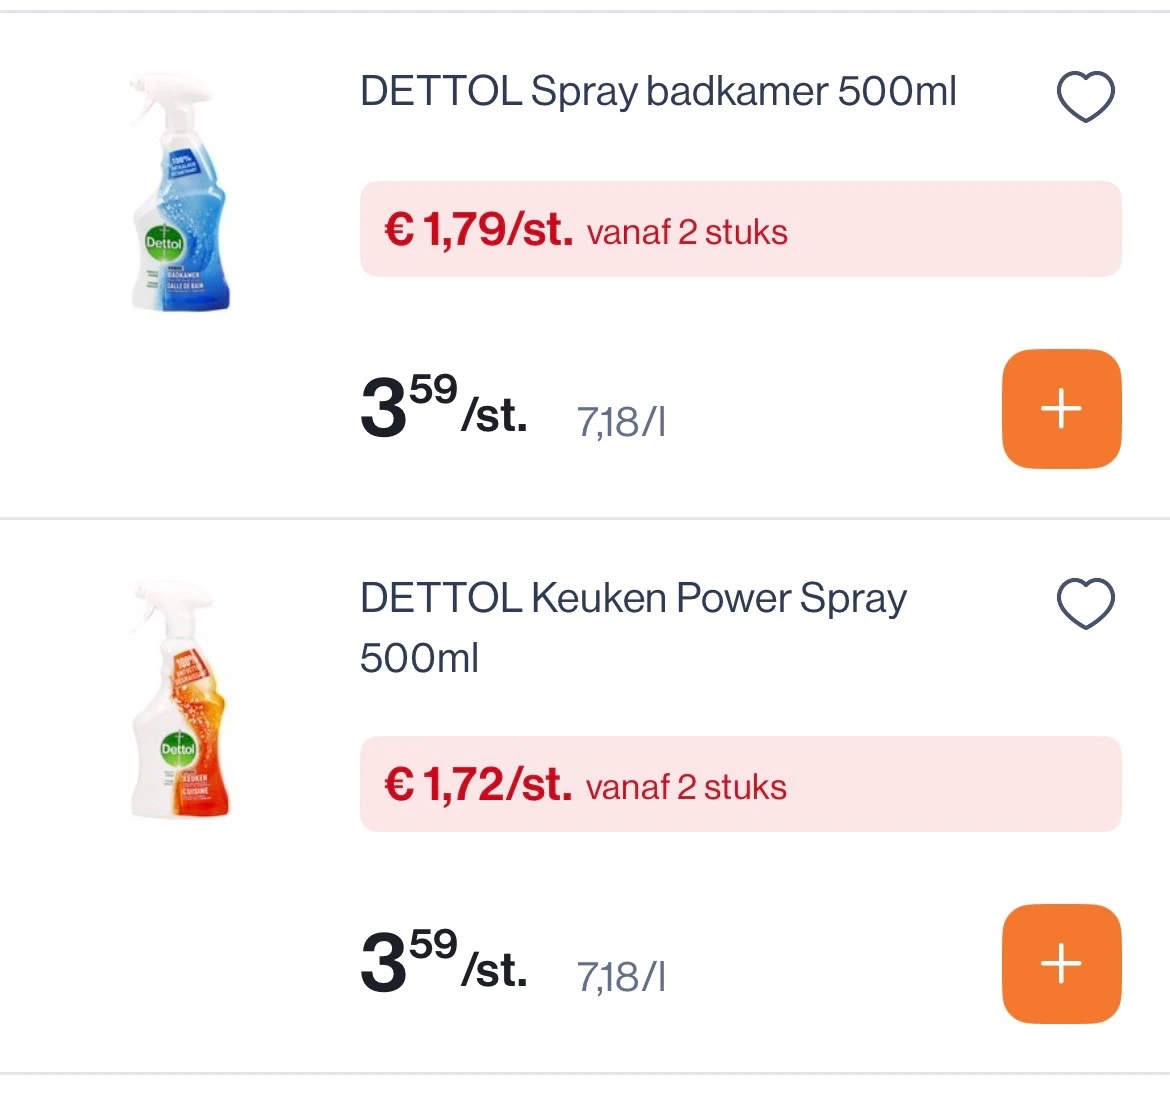Open the blue Dettol bathroom spray image
This screenshot has width=1170, height=1114.
pos(180,195)
